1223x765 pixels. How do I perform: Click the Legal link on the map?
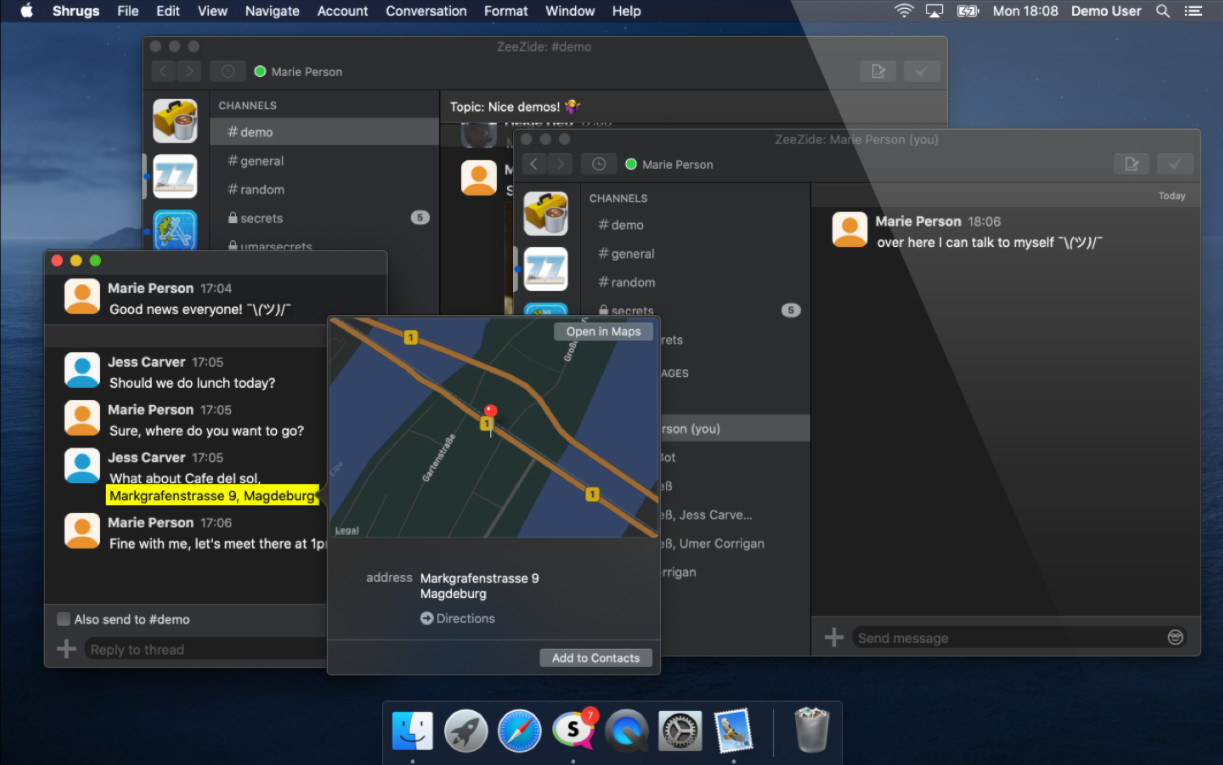[346, 530]
